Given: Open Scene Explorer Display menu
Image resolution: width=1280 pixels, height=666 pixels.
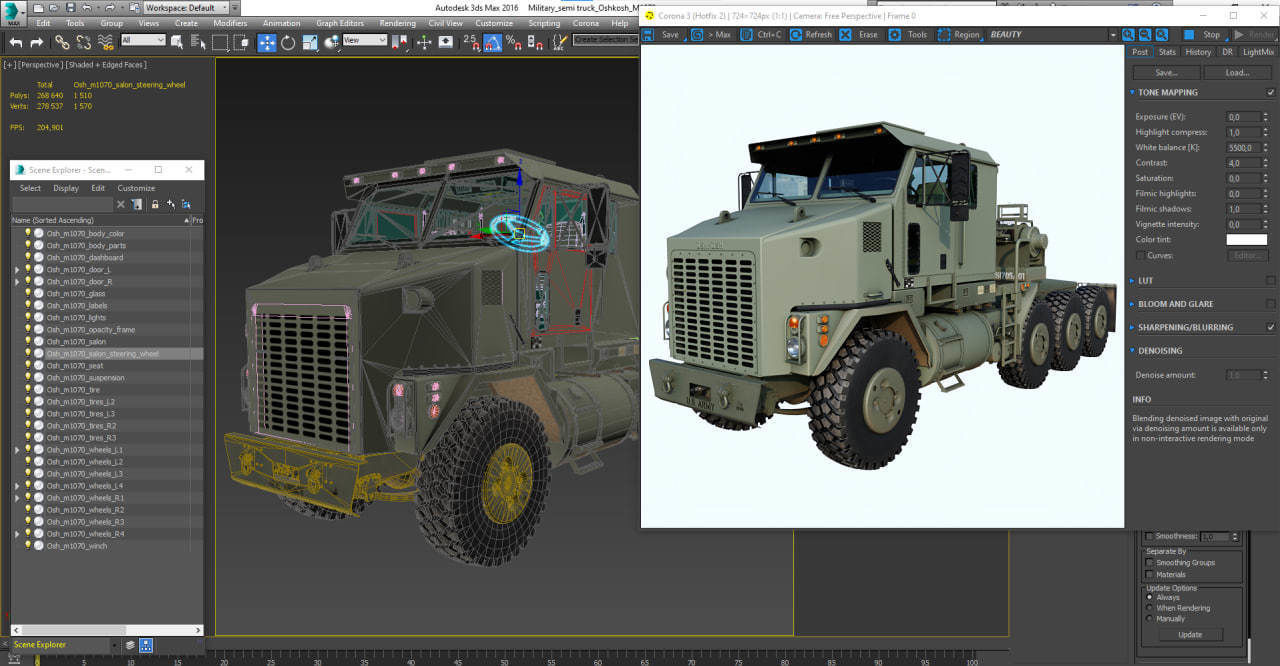Looking at the screenshot, I should [x=66, y=188].
